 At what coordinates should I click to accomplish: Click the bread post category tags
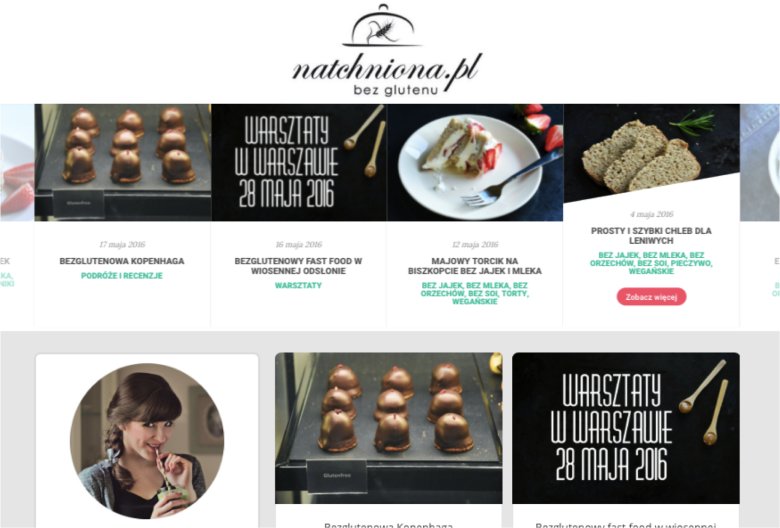click(x=651, y=263)
